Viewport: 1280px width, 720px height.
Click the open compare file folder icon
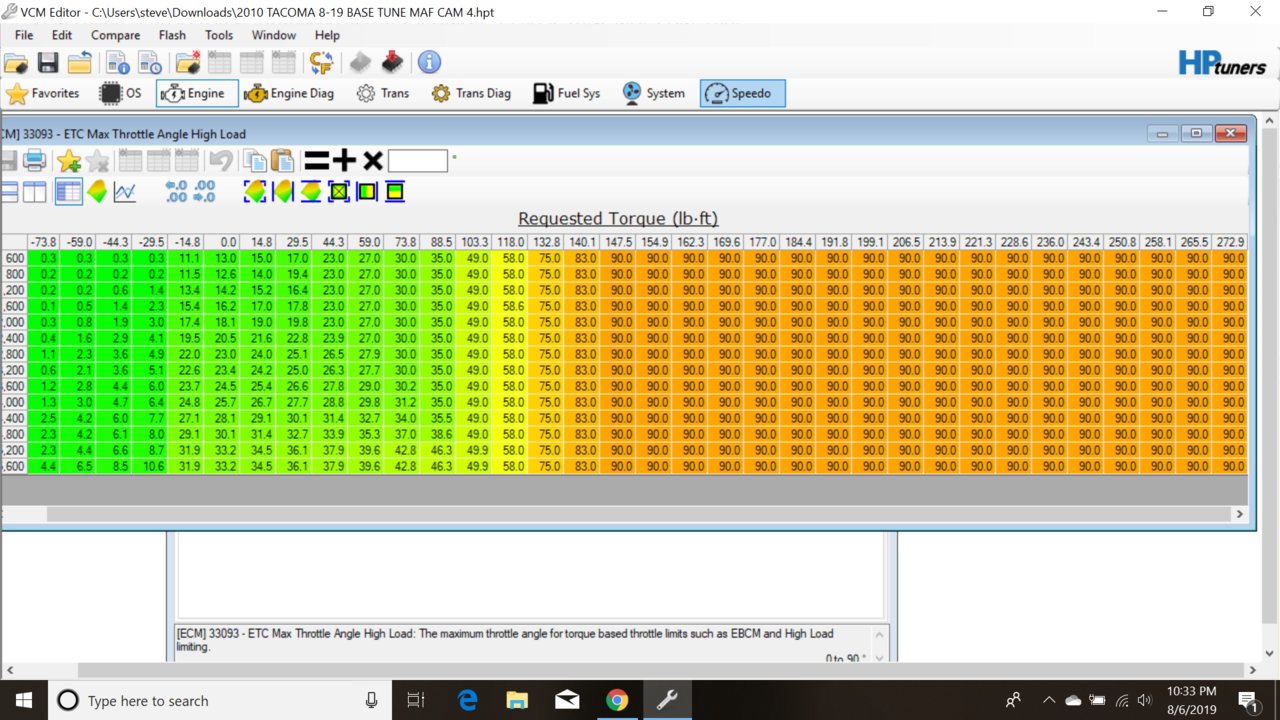188,63
